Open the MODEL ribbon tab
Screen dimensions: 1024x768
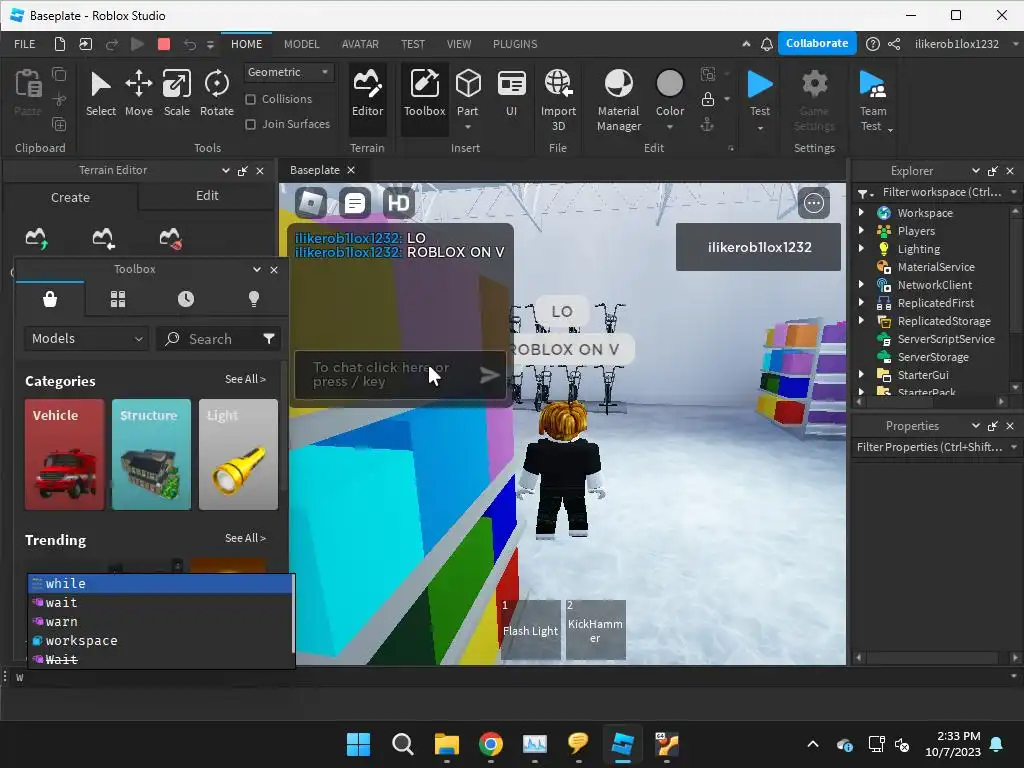coord(301,44)
